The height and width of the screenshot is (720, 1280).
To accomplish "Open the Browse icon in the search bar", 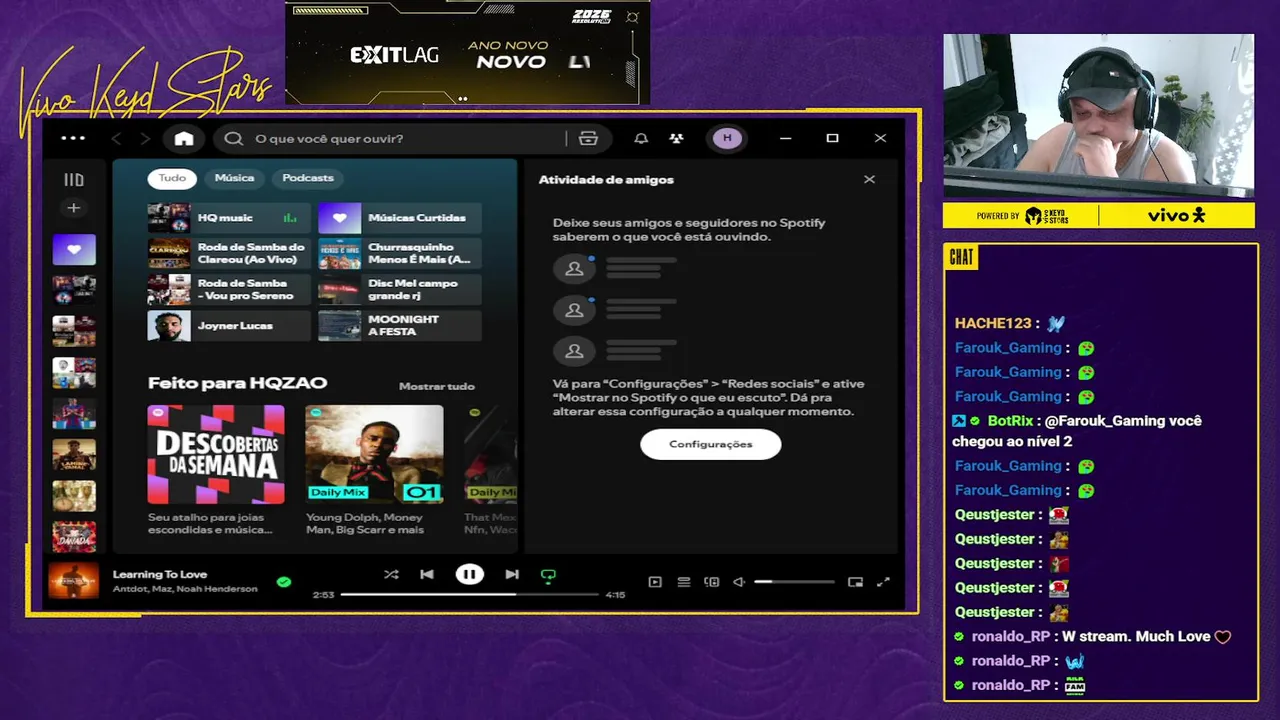I will (588, 138).
